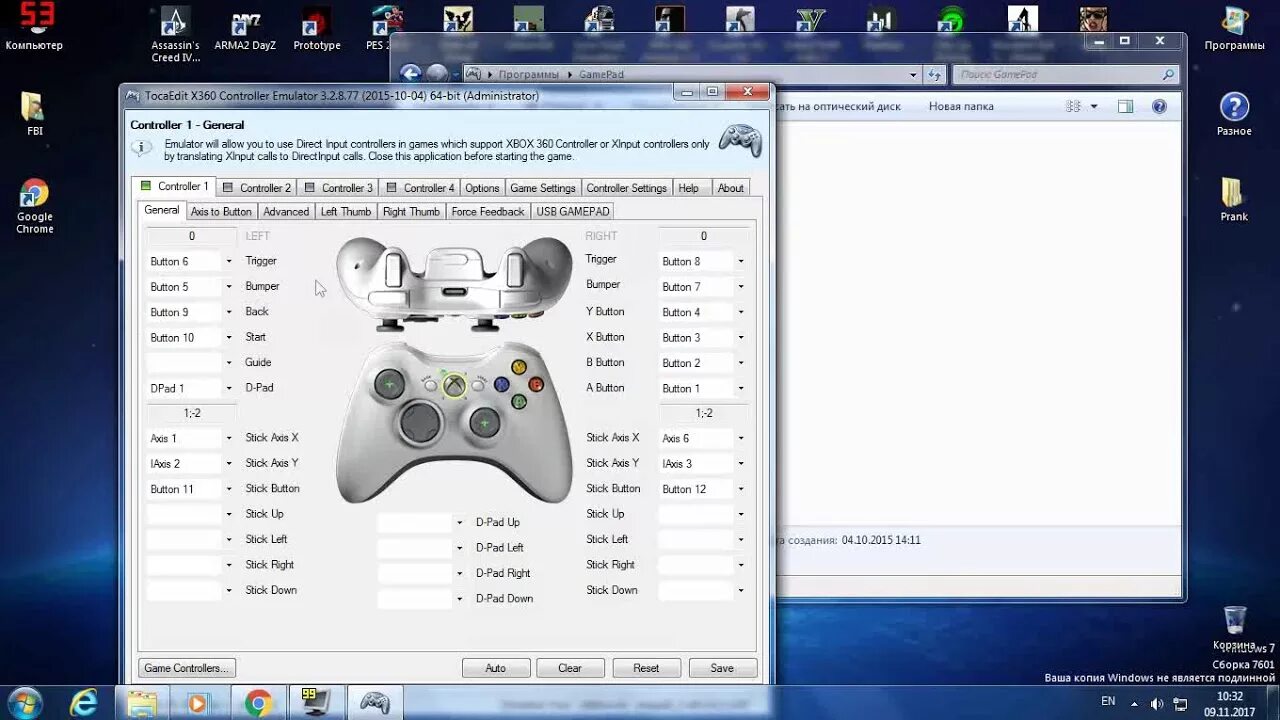Expand the Start Button 10 dropdown
The height and width of the screenshot is (720, 1280).
coord(229,338)
